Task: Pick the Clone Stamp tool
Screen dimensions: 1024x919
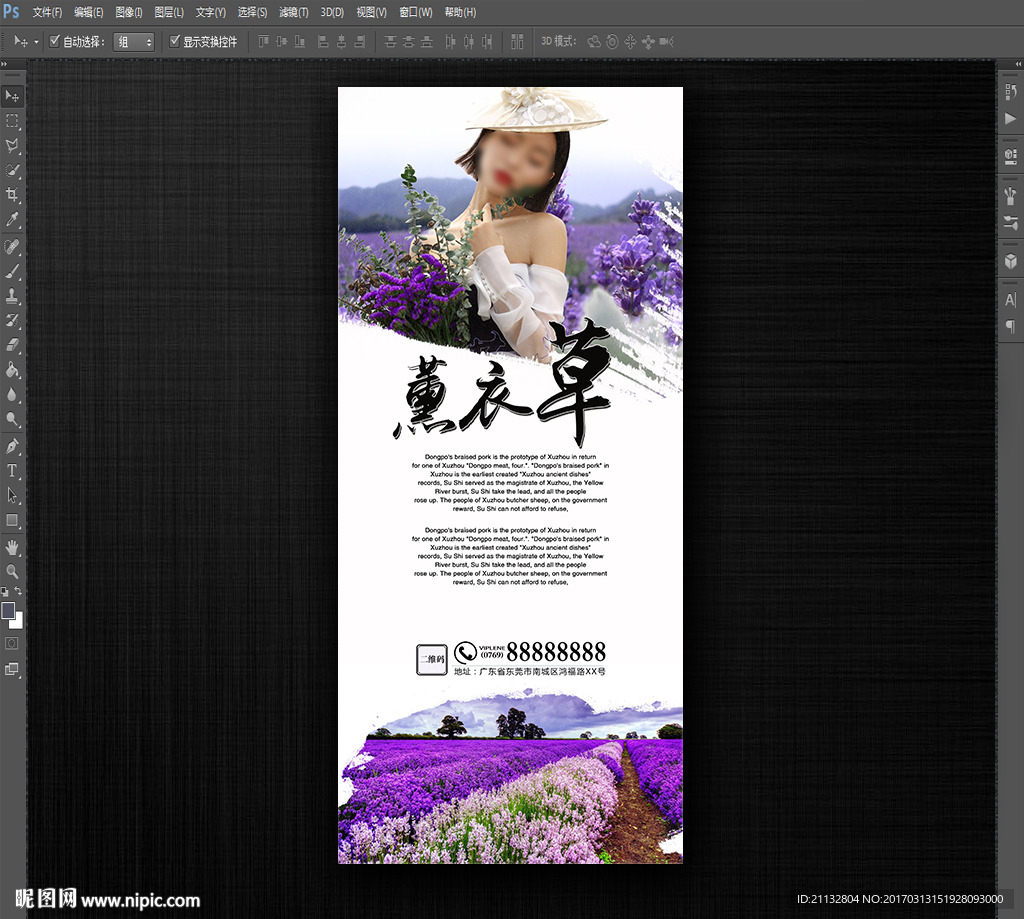Action: pos(12,296)
